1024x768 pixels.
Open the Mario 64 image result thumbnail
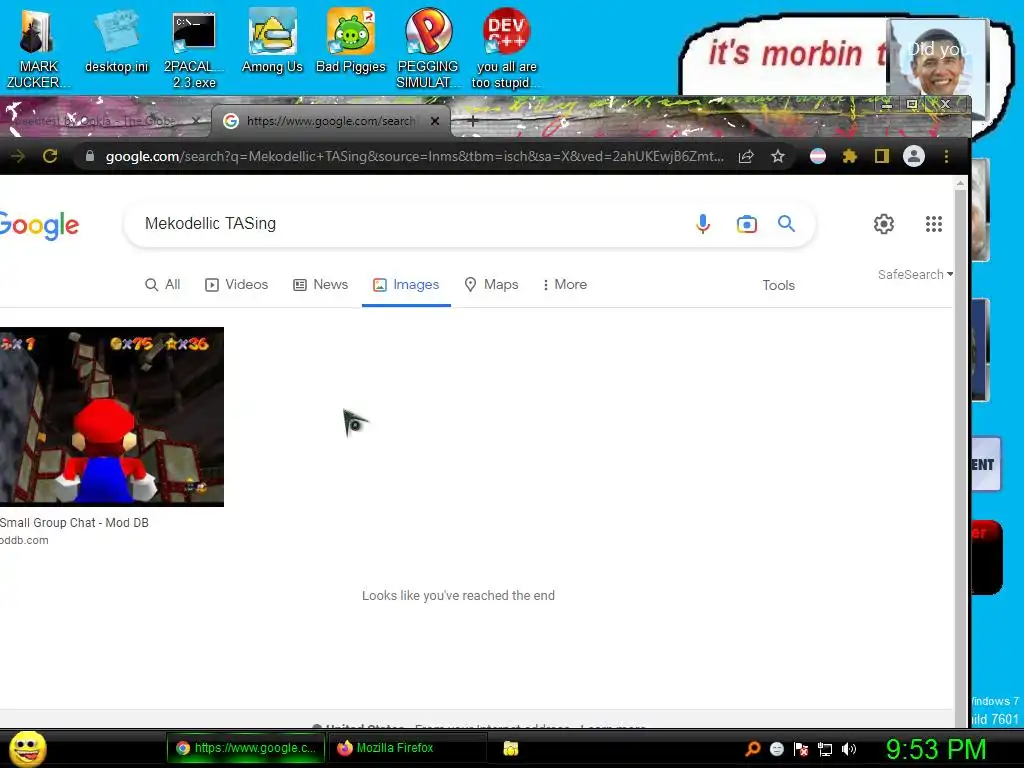pos(112,417)
